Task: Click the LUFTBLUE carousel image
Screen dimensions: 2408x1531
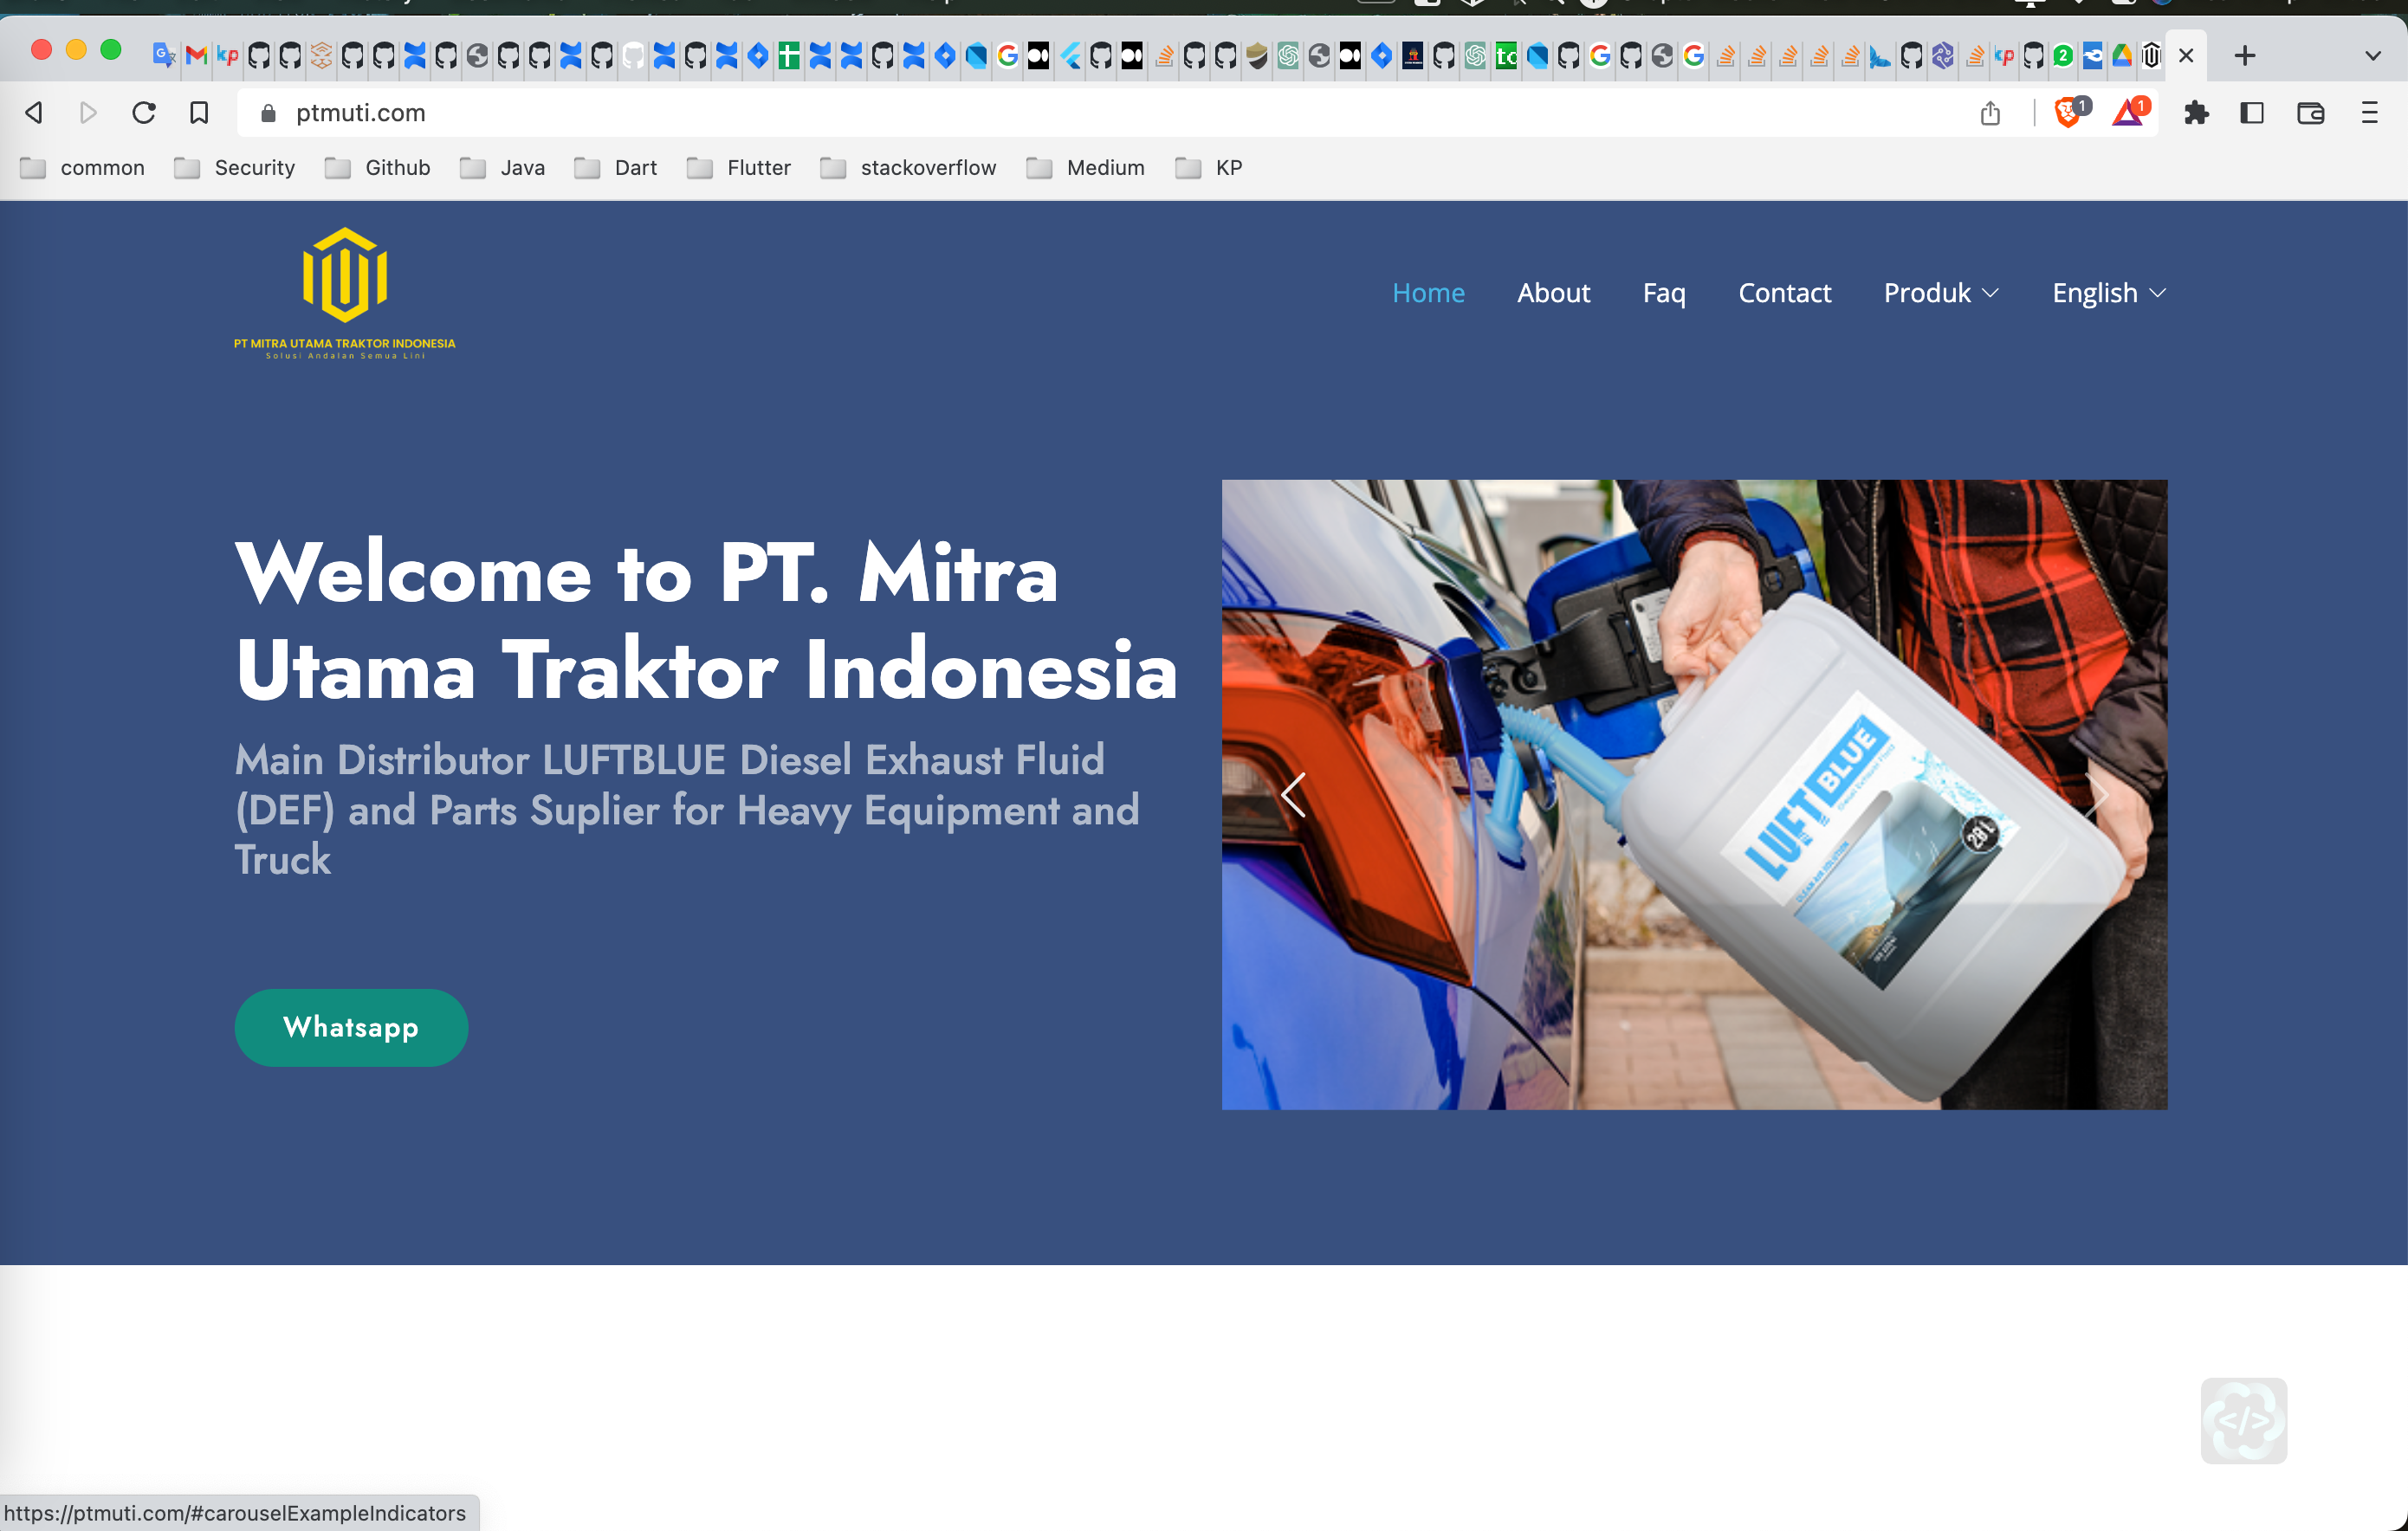Action: pyautogui.click(x=1694, y=795)
